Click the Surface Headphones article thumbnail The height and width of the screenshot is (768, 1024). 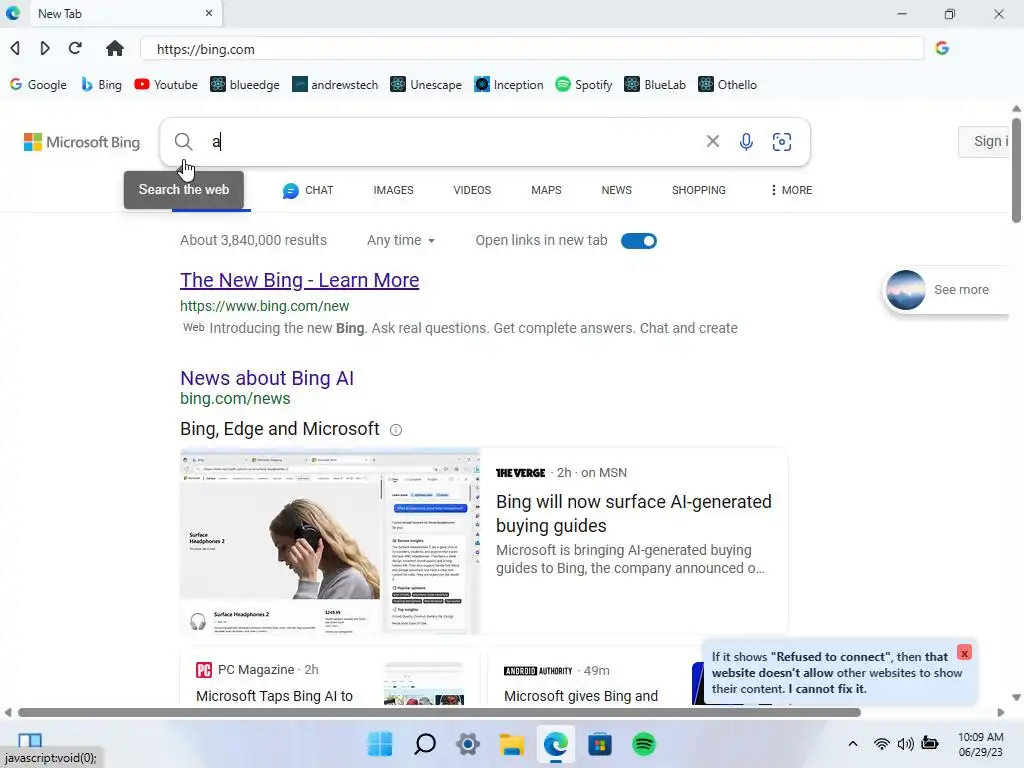pyautogui.click(x=330, y=541)
